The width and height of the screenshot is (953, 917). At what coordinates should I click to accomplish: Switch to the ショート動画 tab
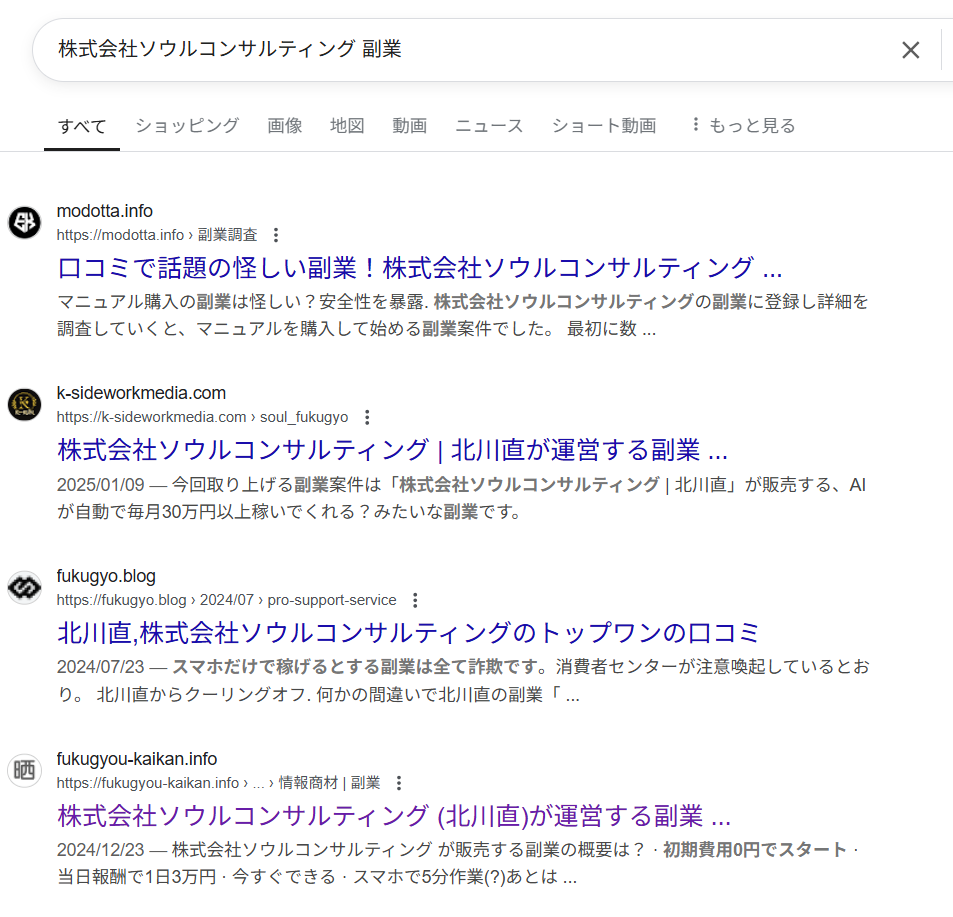click(x=604, y=126)
